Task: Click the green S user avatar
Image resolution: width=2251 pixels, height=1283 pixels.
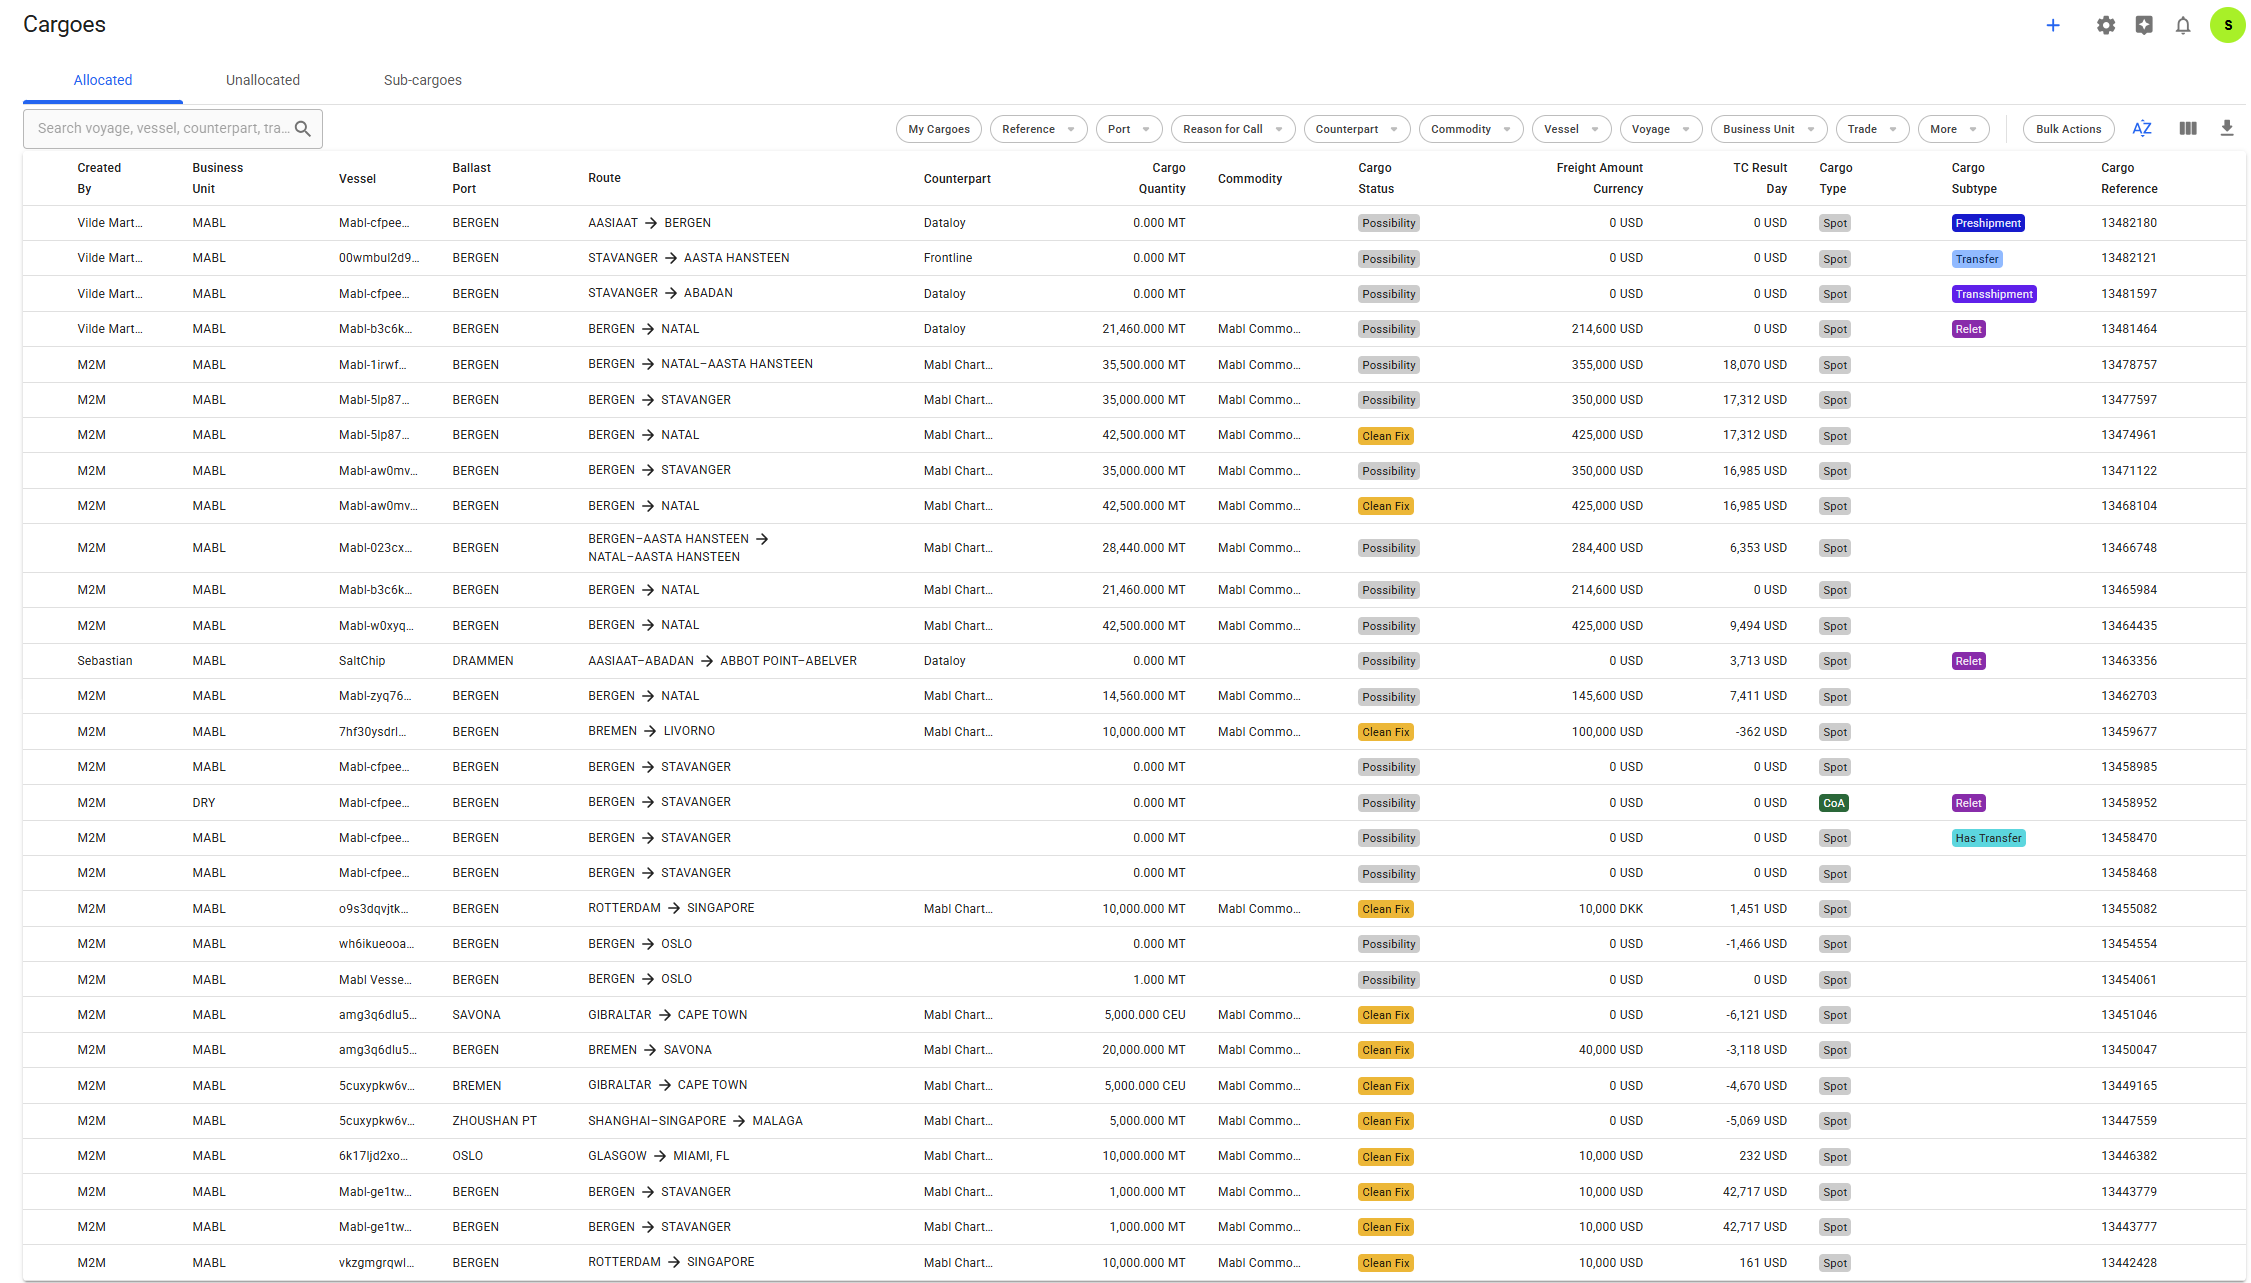Action: coord(2226,26)
